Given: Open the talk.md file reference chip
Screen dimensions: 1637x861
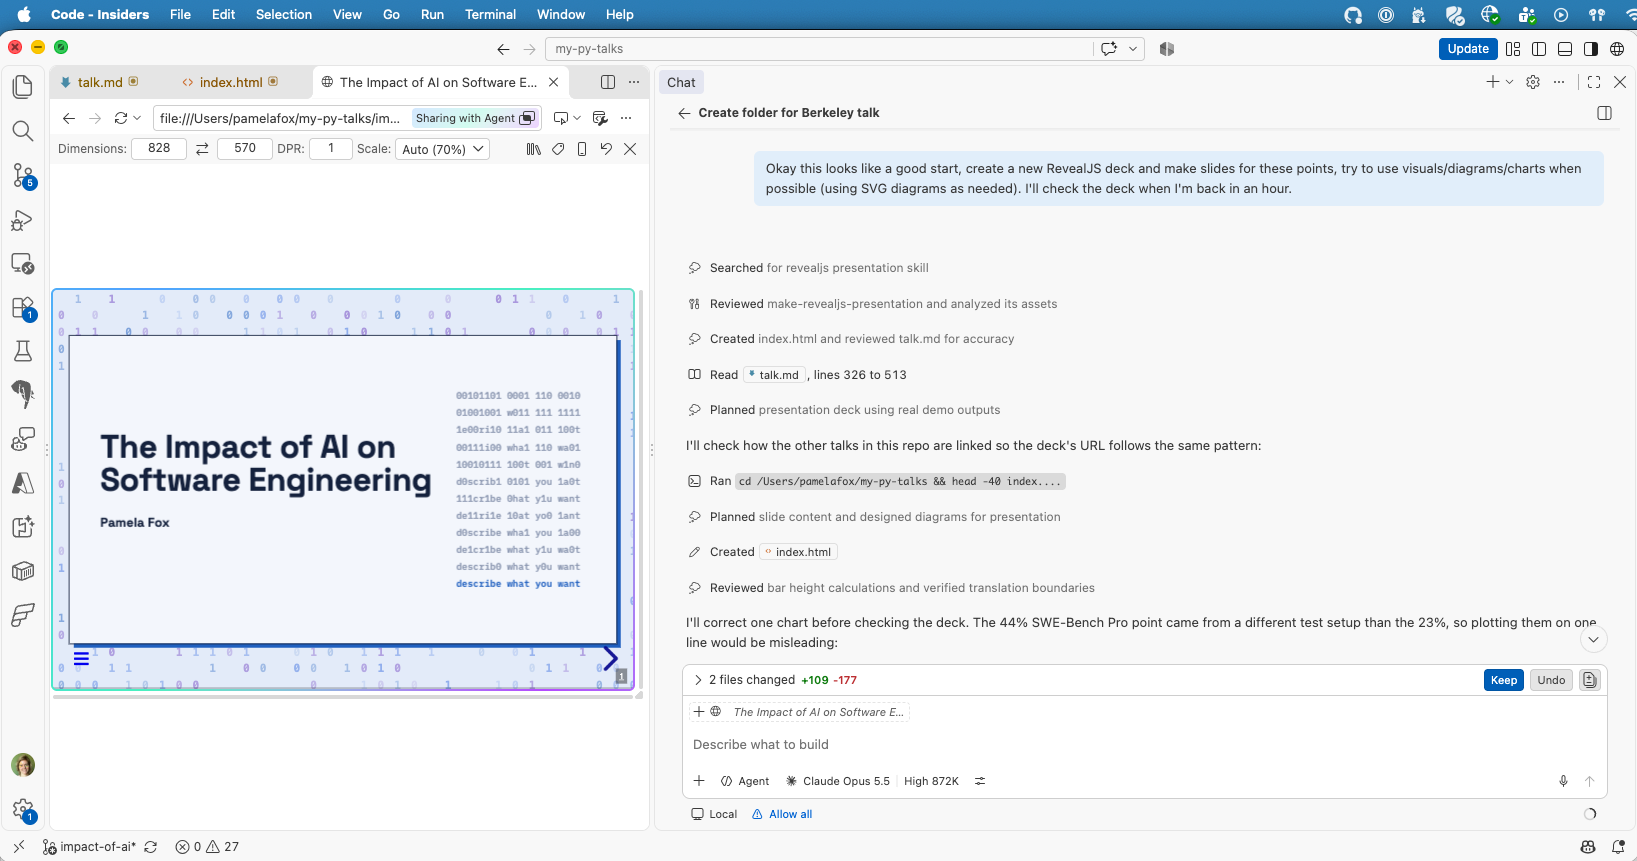Looking at the screenshot, I should (x=775, y=375).
